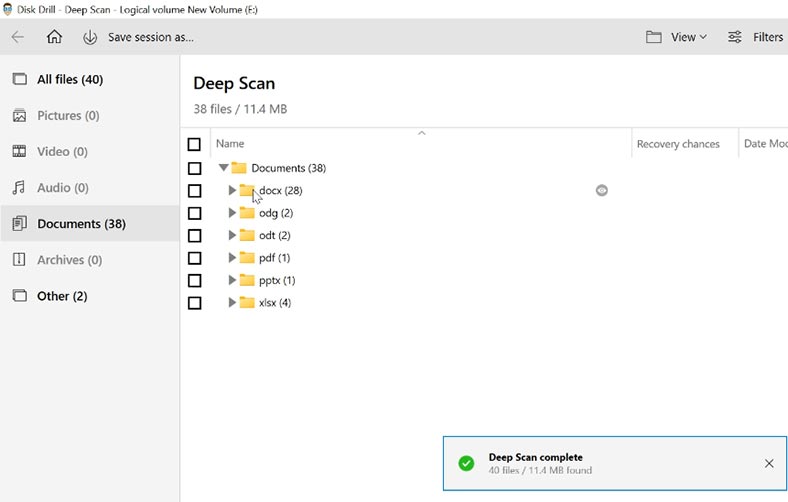Select the Archives icon in sidebar
Viewport: 788px width, 502px height.
point(19,260)
